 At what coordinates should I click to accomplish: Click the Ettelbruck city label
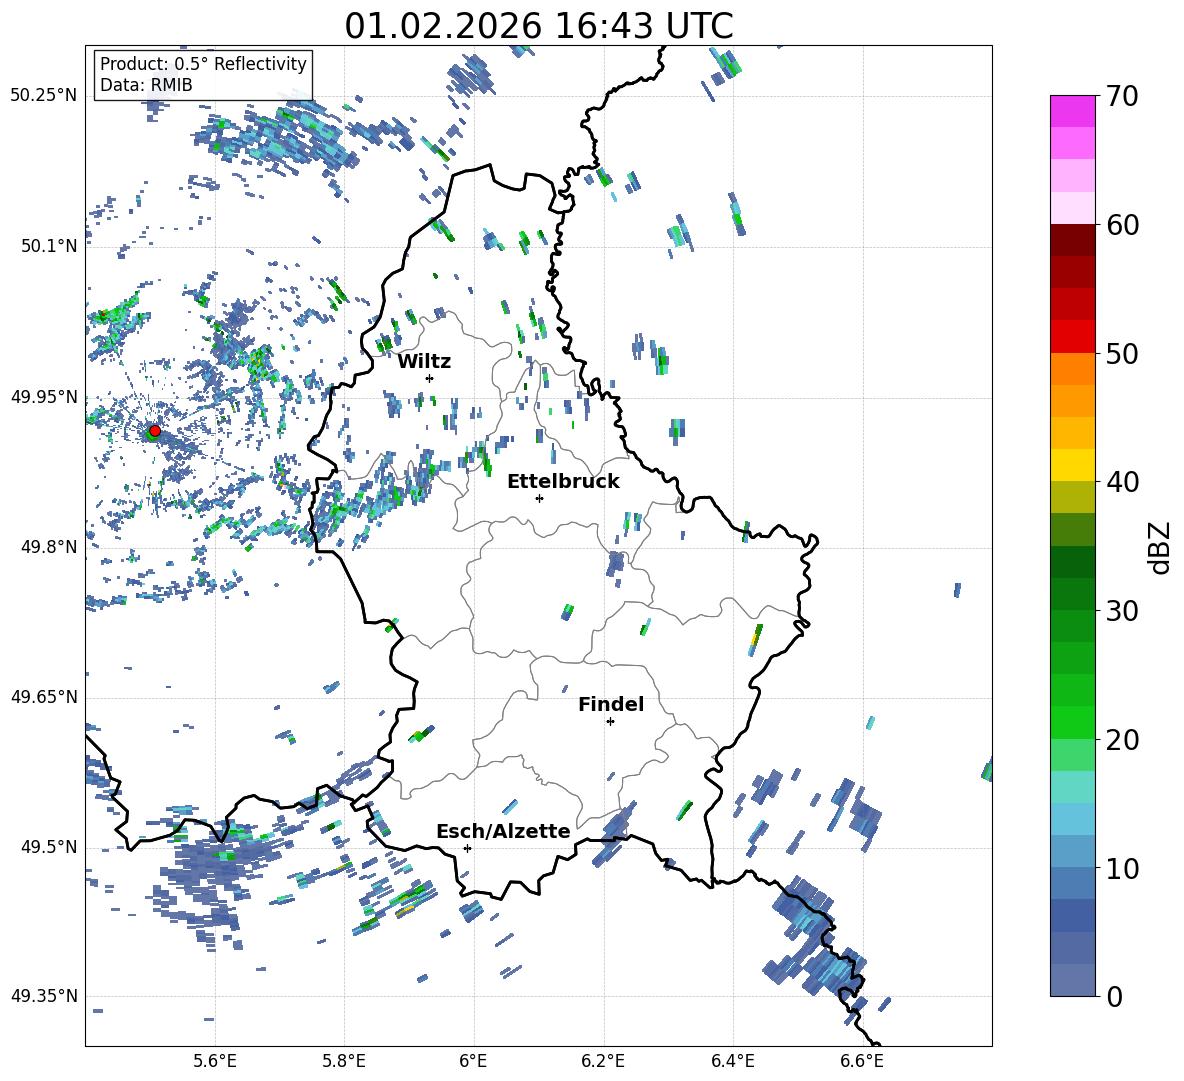point(563,482)
